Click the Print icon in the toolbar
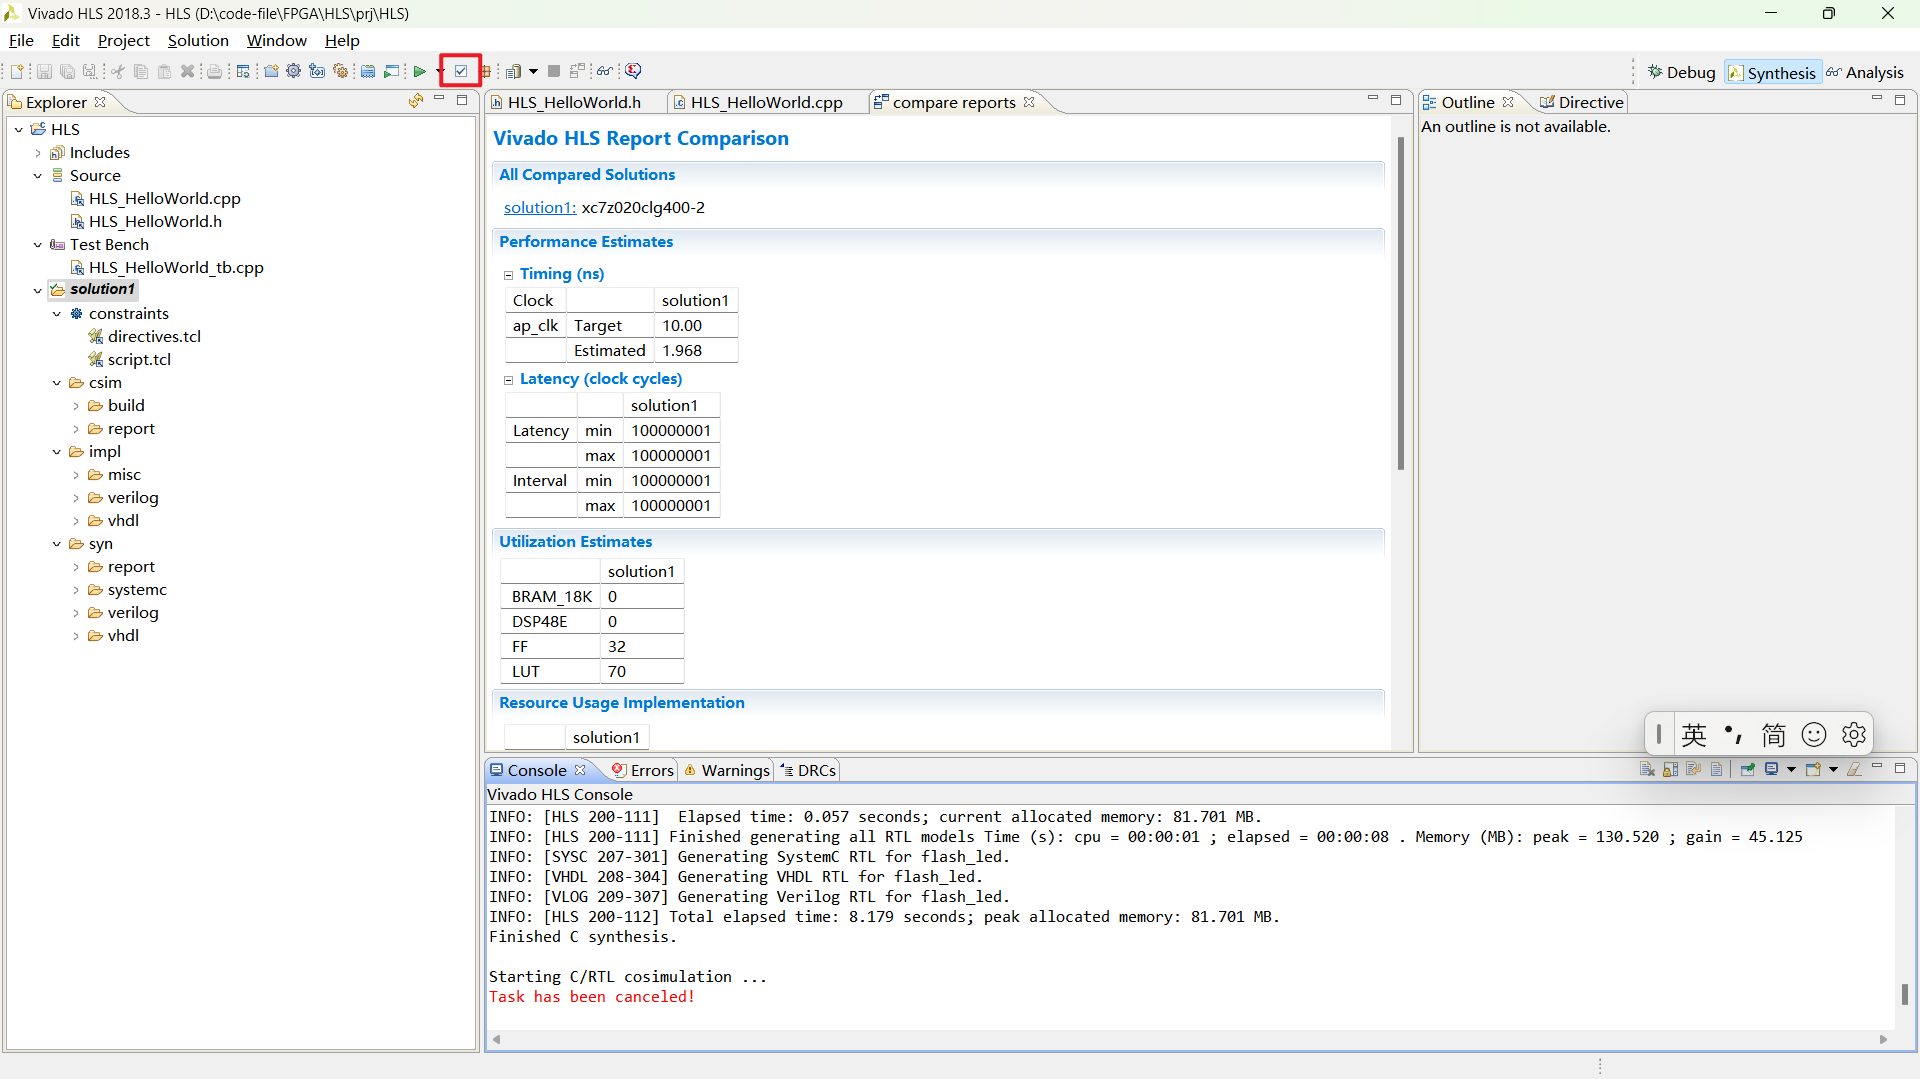The image size is (1920, 1079). click(214, 71)
